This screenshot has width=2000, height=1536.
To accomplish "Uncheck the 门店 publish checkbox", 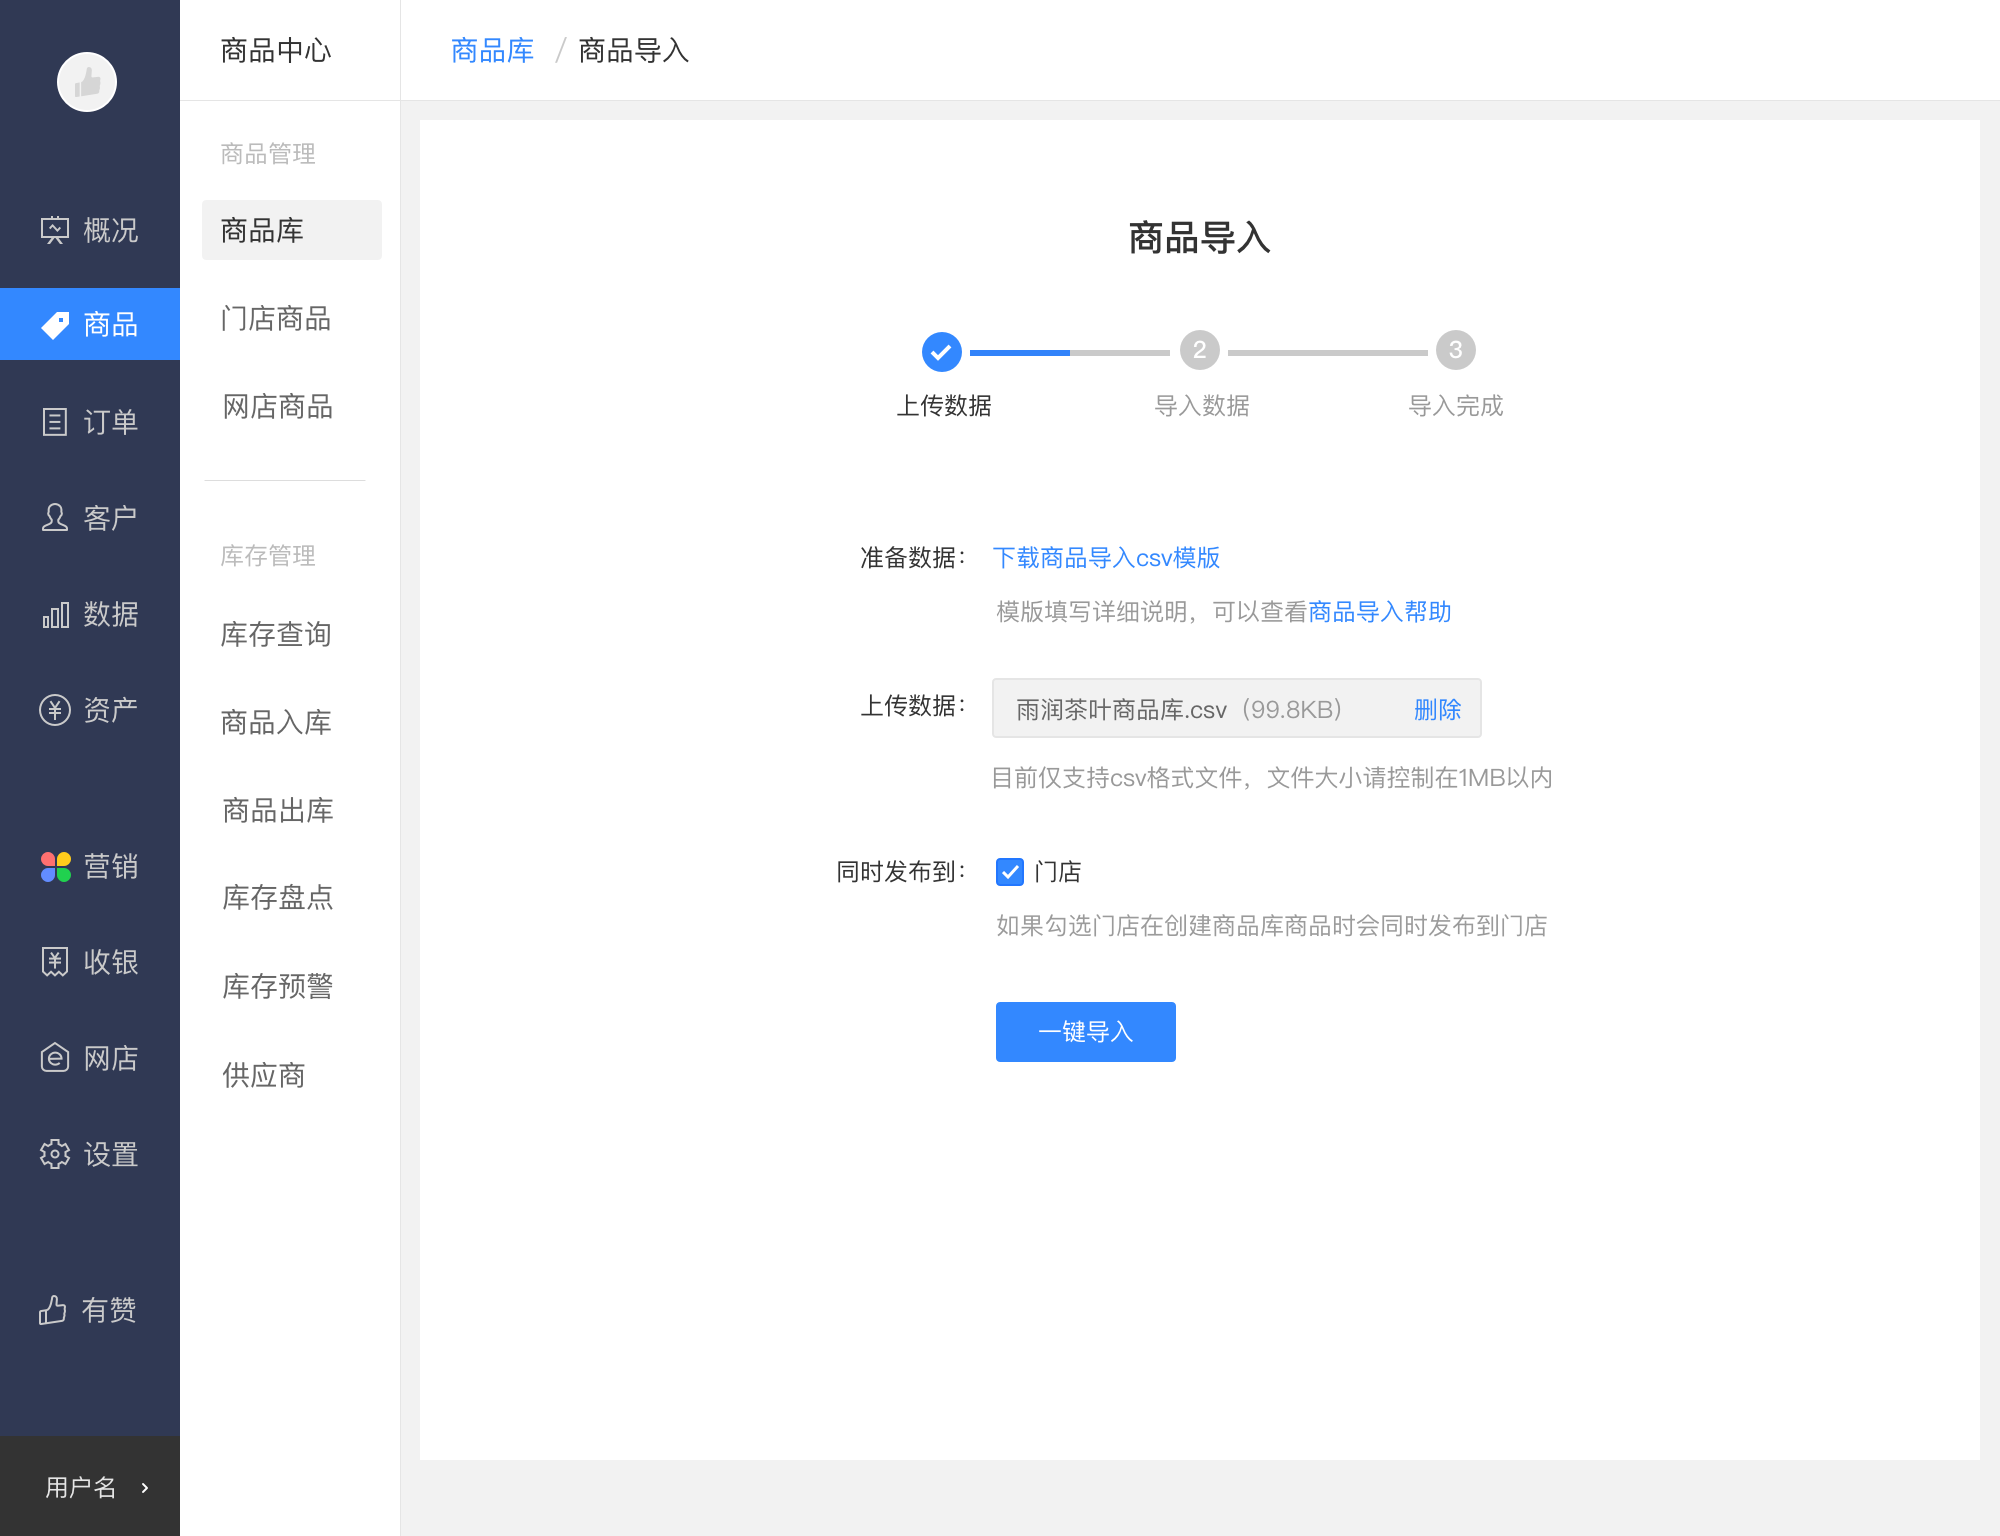I will pyautogui.click(x=1009, y=872).
